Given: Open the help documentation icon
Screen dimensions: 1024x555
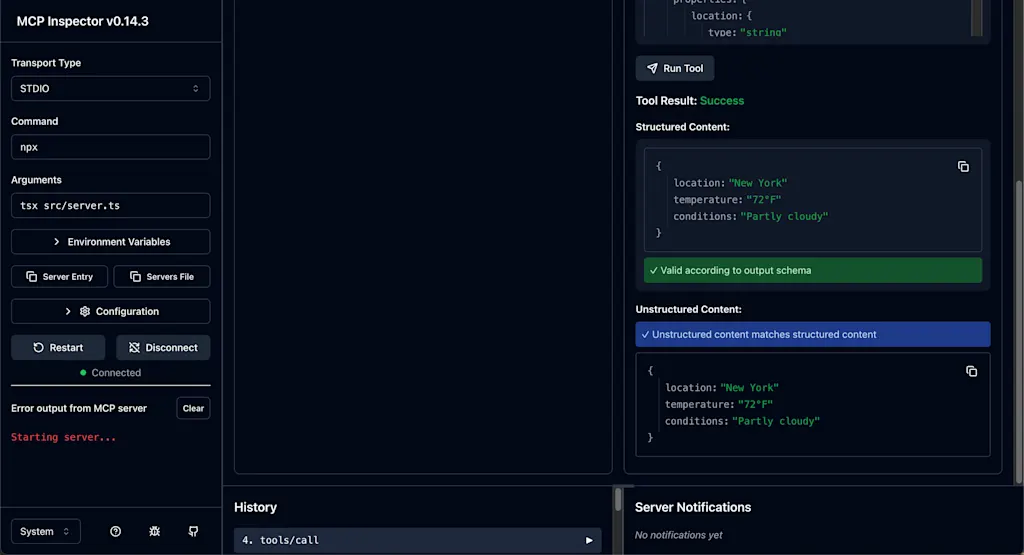Looking at the screenshot, I should [115, 531].
